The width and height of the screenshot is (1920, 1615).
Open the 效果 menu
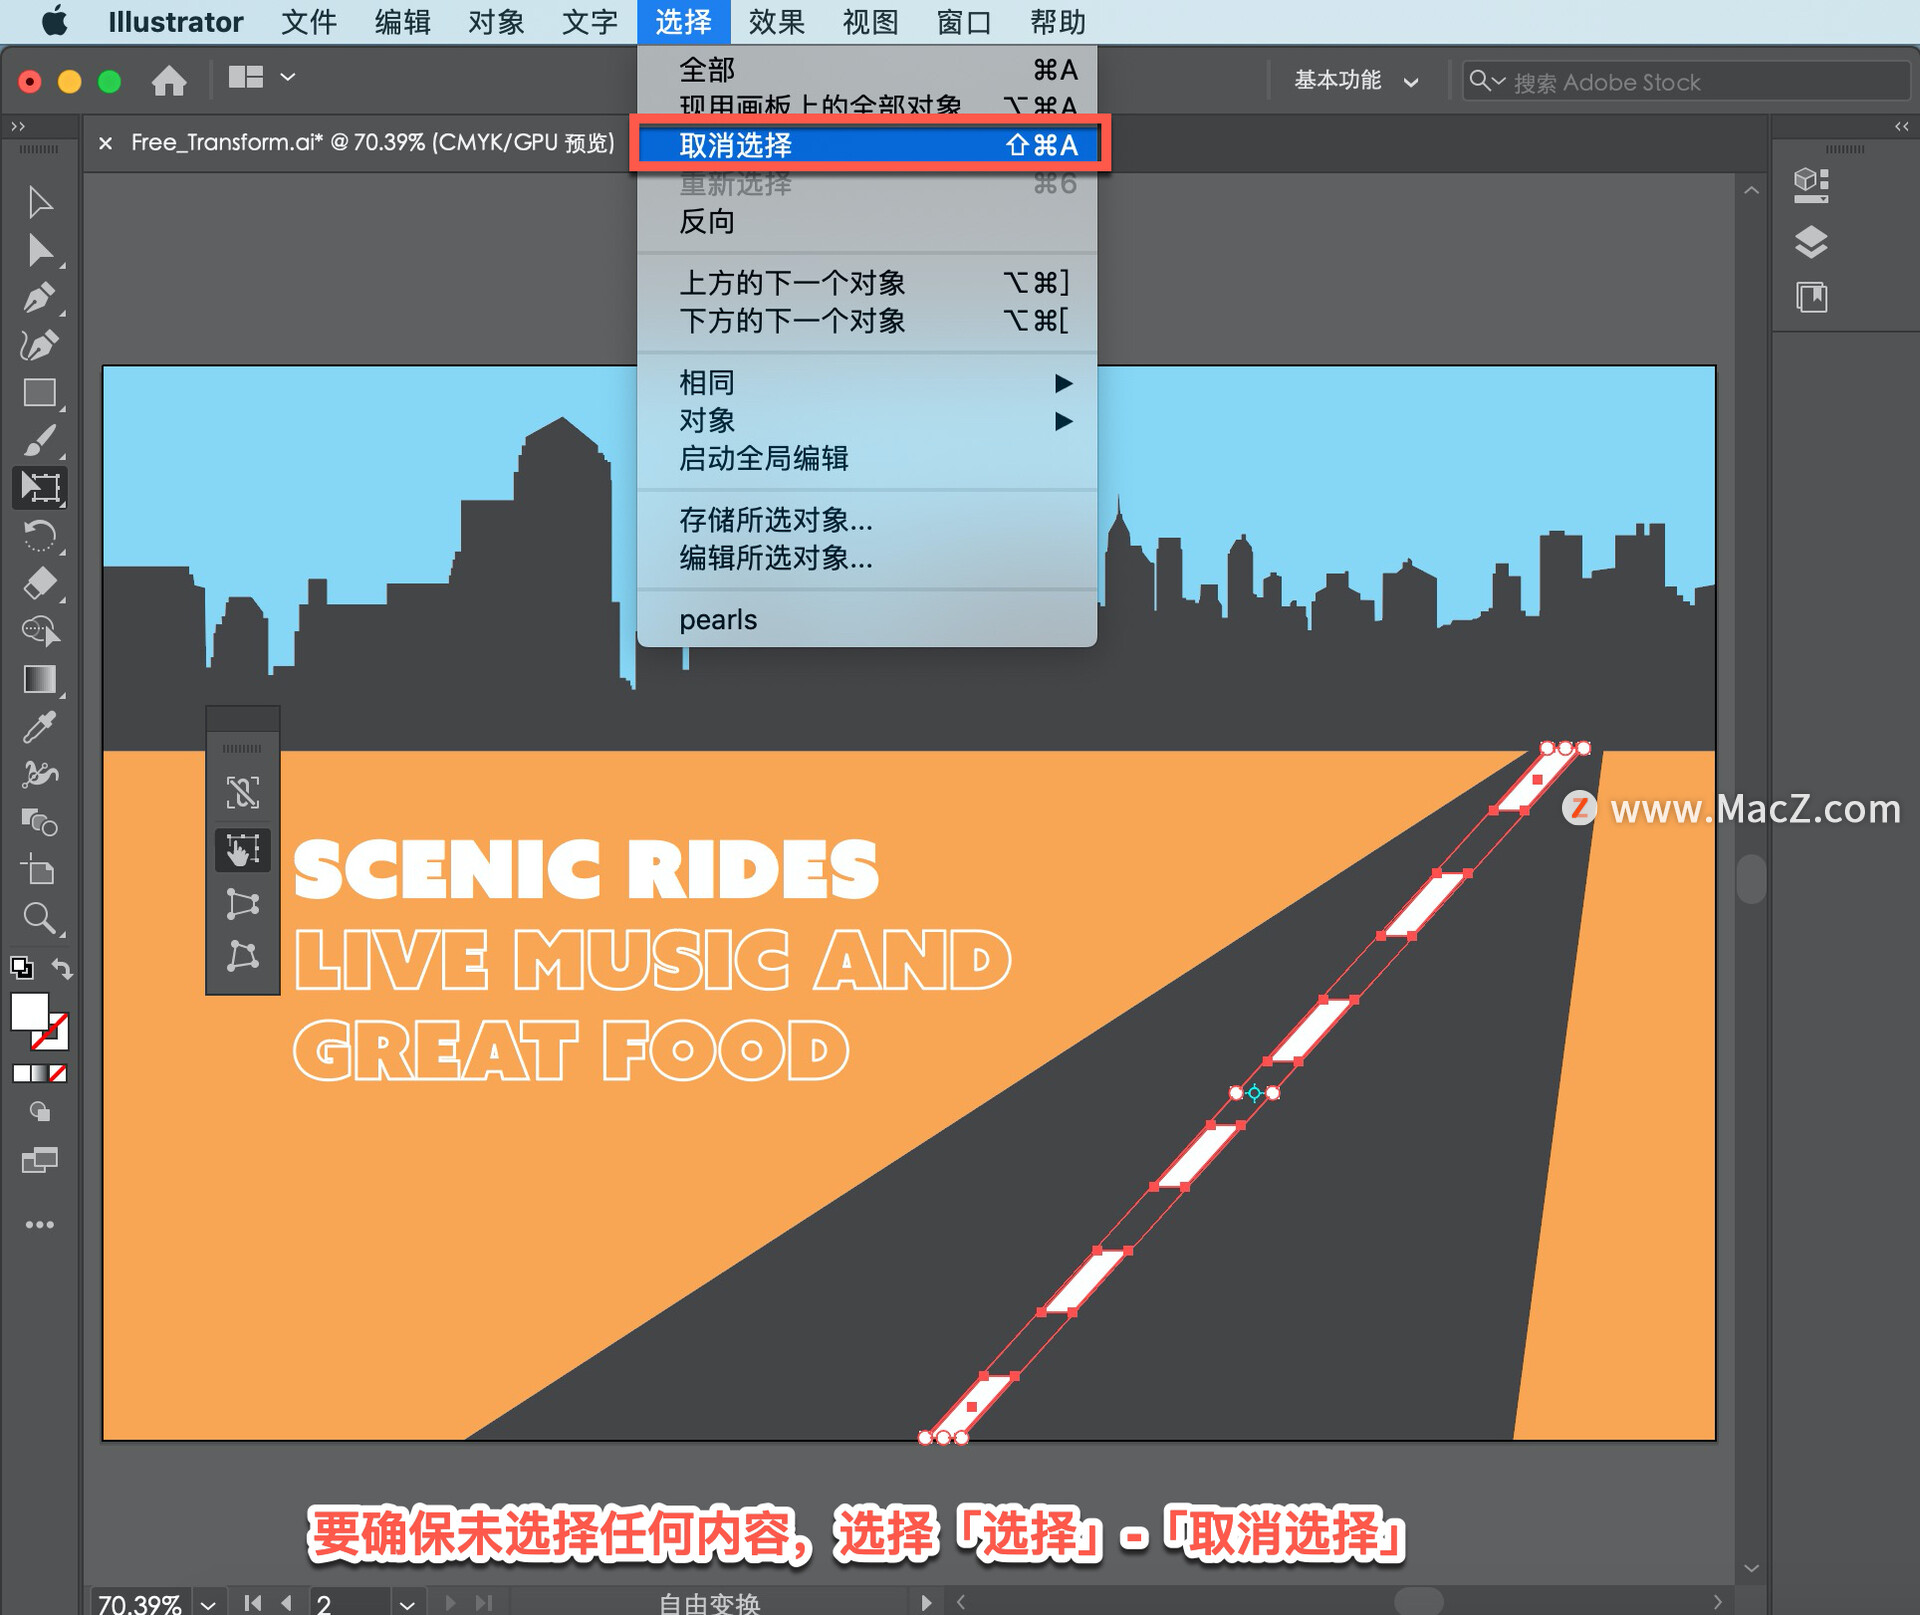point(776,22)
